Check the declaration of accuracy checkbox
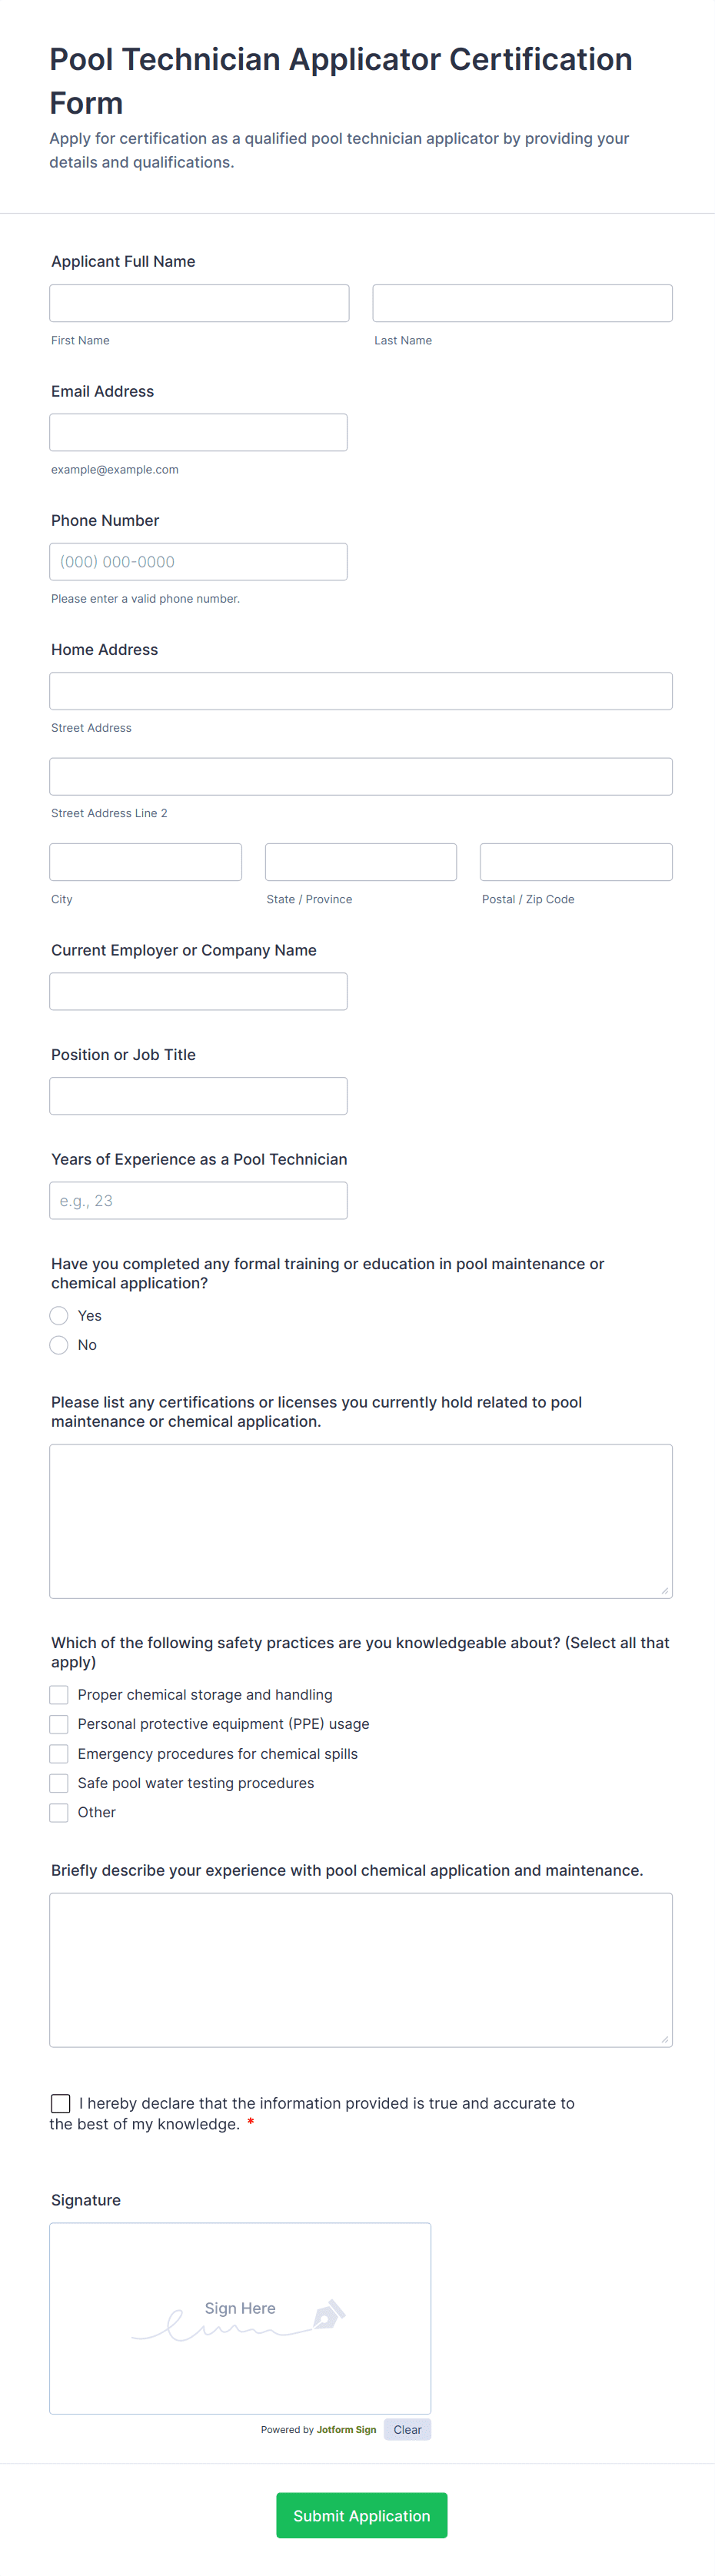This screenshot has height=2576, width=715. 61,2103
